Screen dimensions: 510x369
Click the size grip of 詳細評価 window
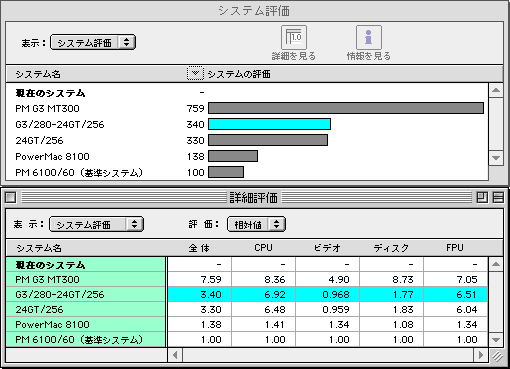click(x=497, y=356)
